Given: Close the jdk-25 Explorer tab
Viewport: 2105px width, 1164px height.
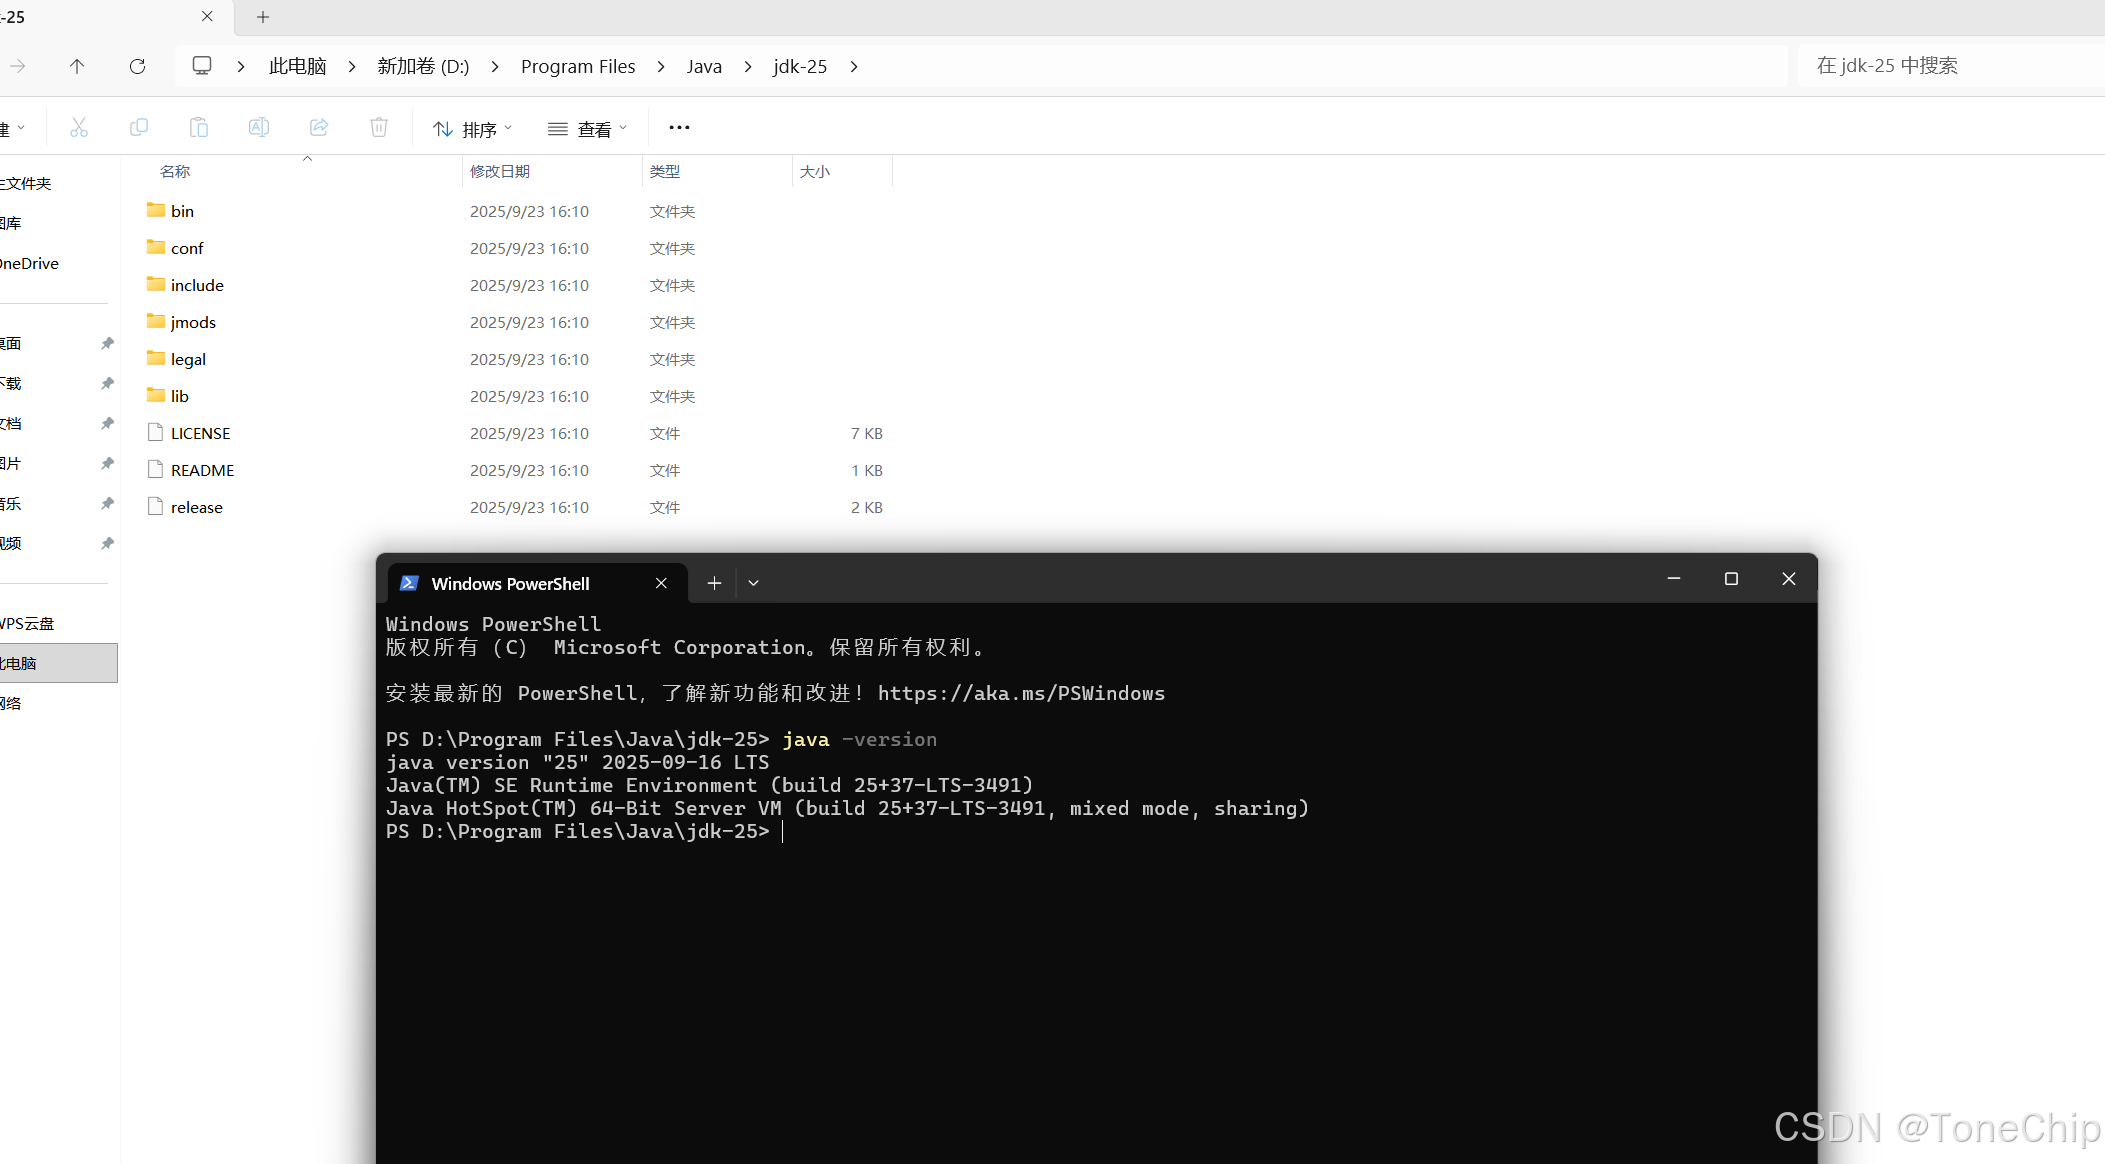Looking at the screenshot, I should pos(207,16).
